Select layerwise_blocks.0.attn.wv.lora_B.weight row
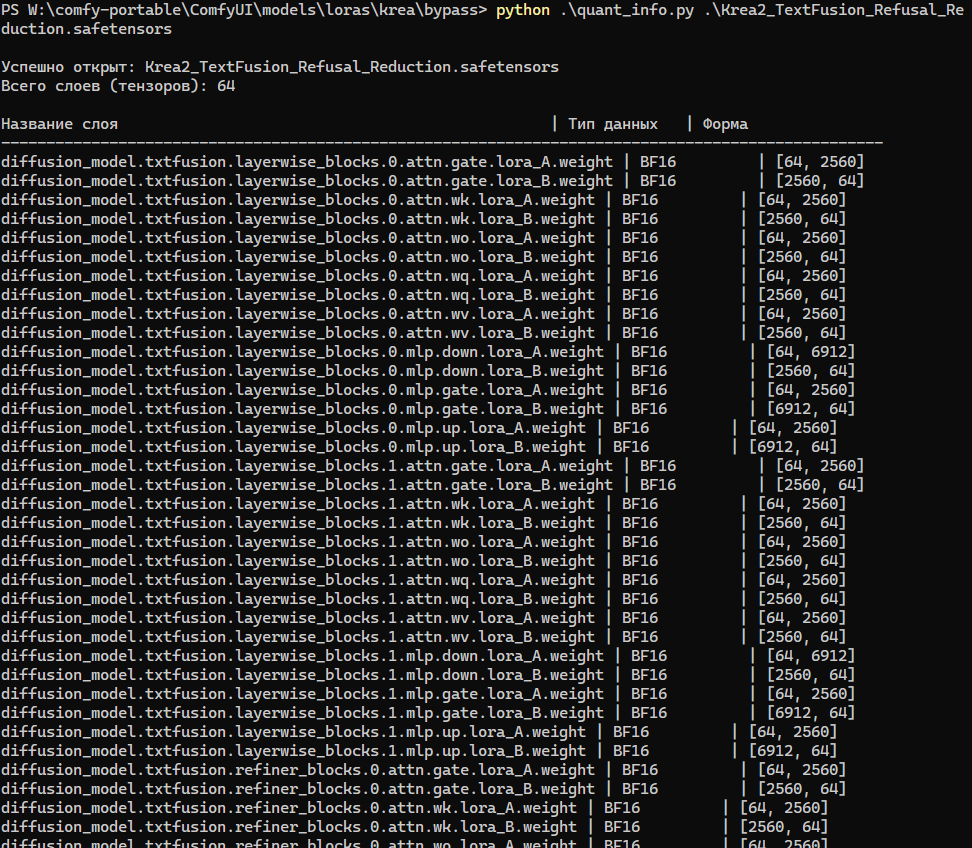The height and width of the screenshot is (848, 972). coord(423,333)
